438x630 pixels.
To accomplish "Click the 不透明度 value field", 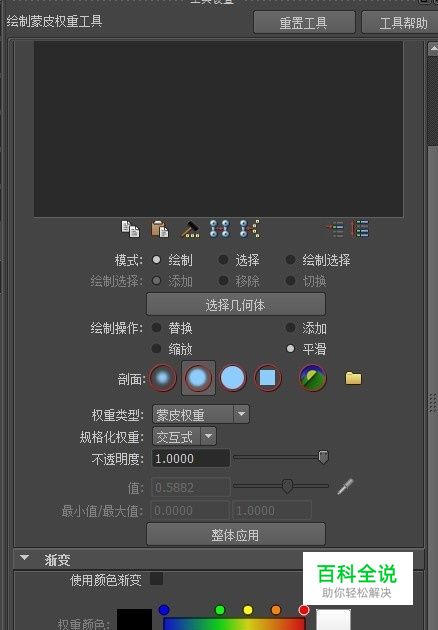I will (x=191, y=458).
